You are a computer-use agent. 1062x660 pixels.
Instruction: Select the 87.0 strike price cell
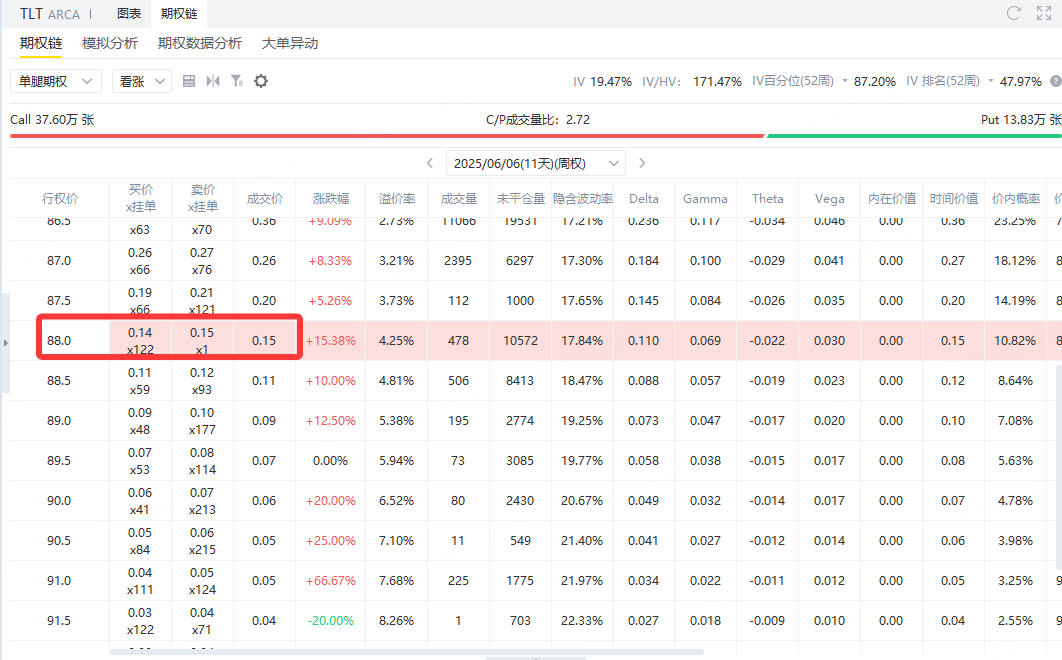pyautogui.click(x=59, y=261)
